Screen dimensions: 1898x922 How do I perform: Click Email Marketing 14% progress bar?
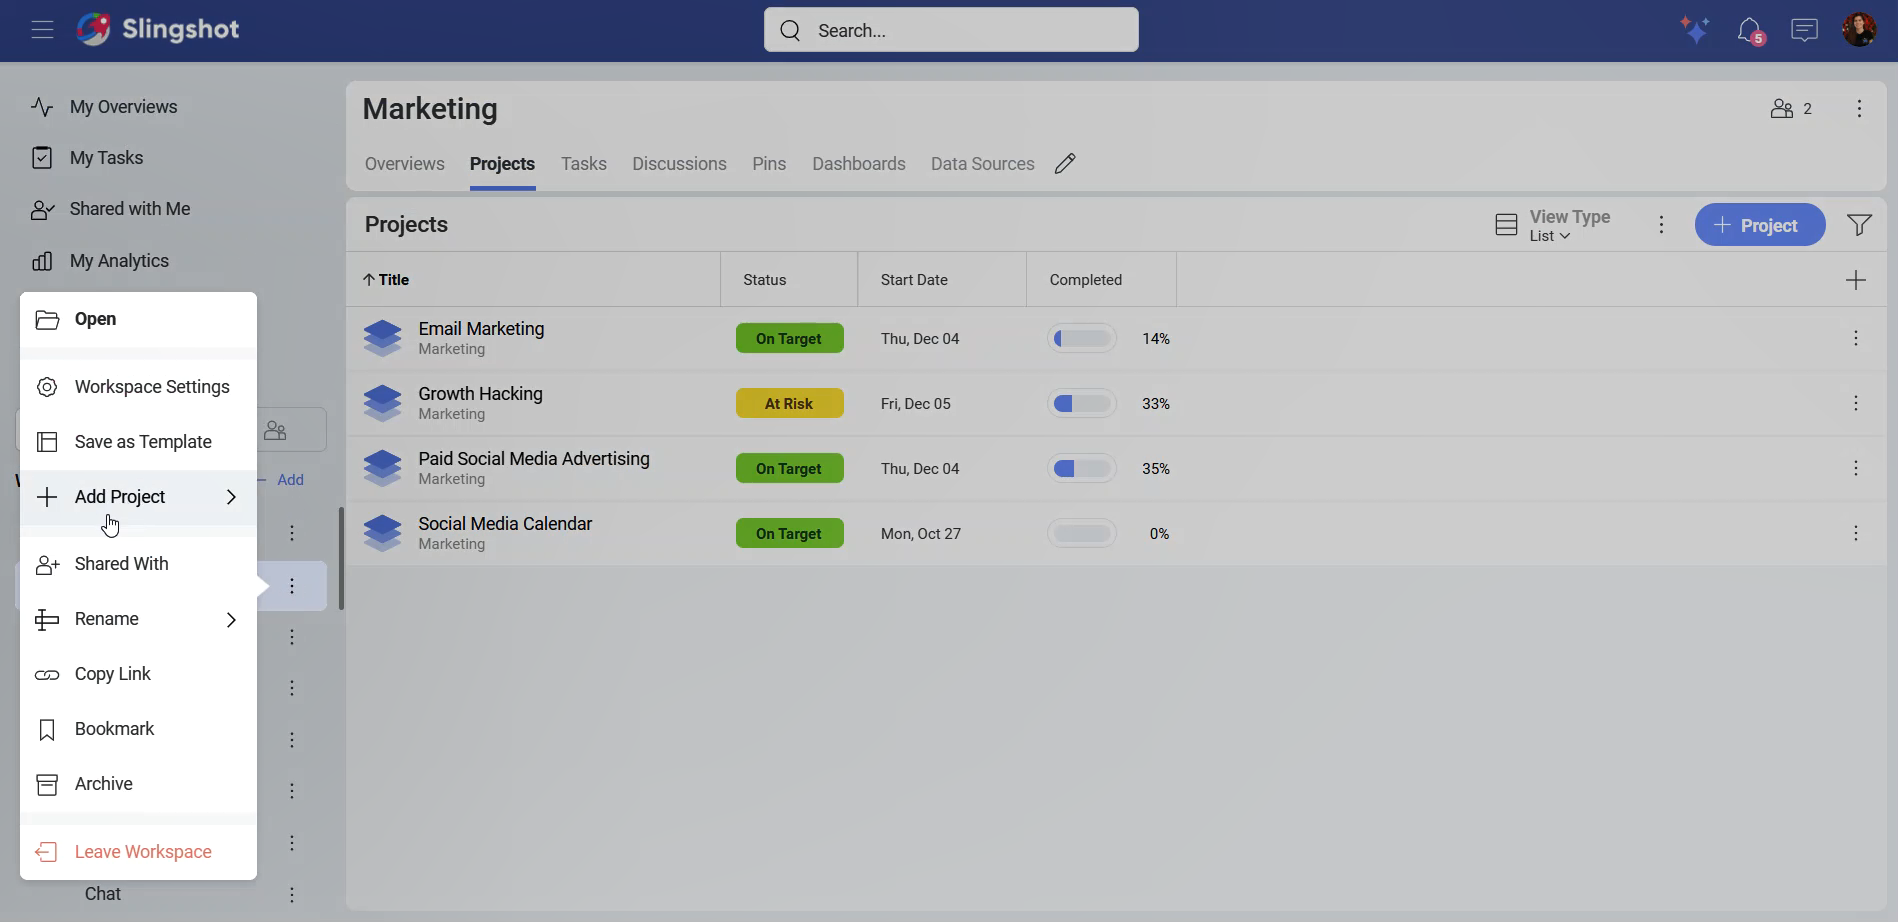(x=1083, y=339)
